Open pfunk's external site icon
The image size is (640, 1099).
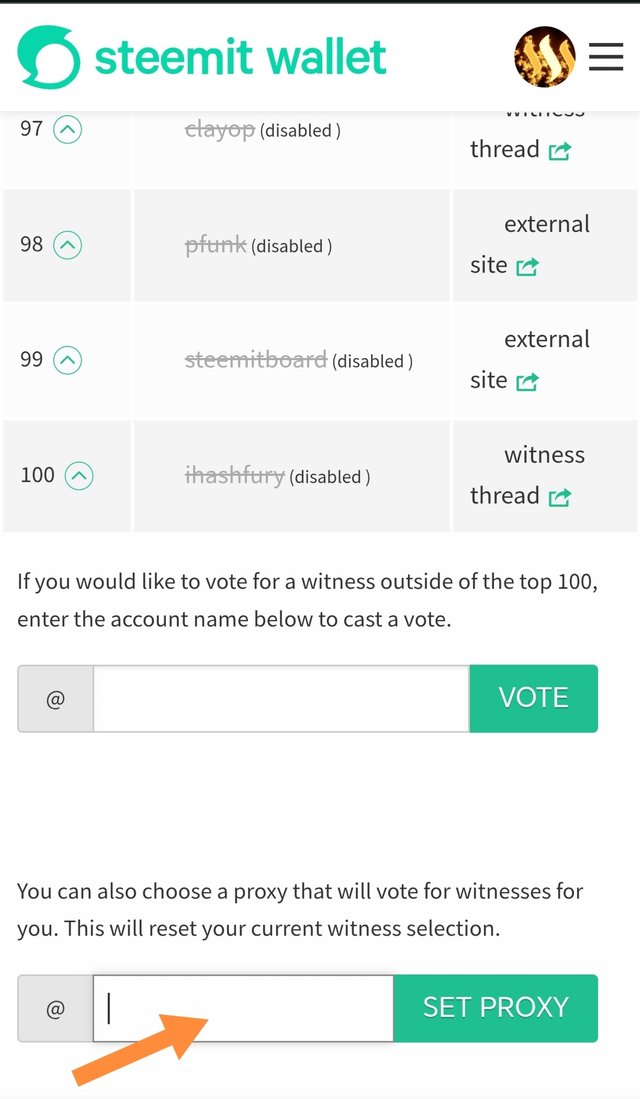(527, 266)
